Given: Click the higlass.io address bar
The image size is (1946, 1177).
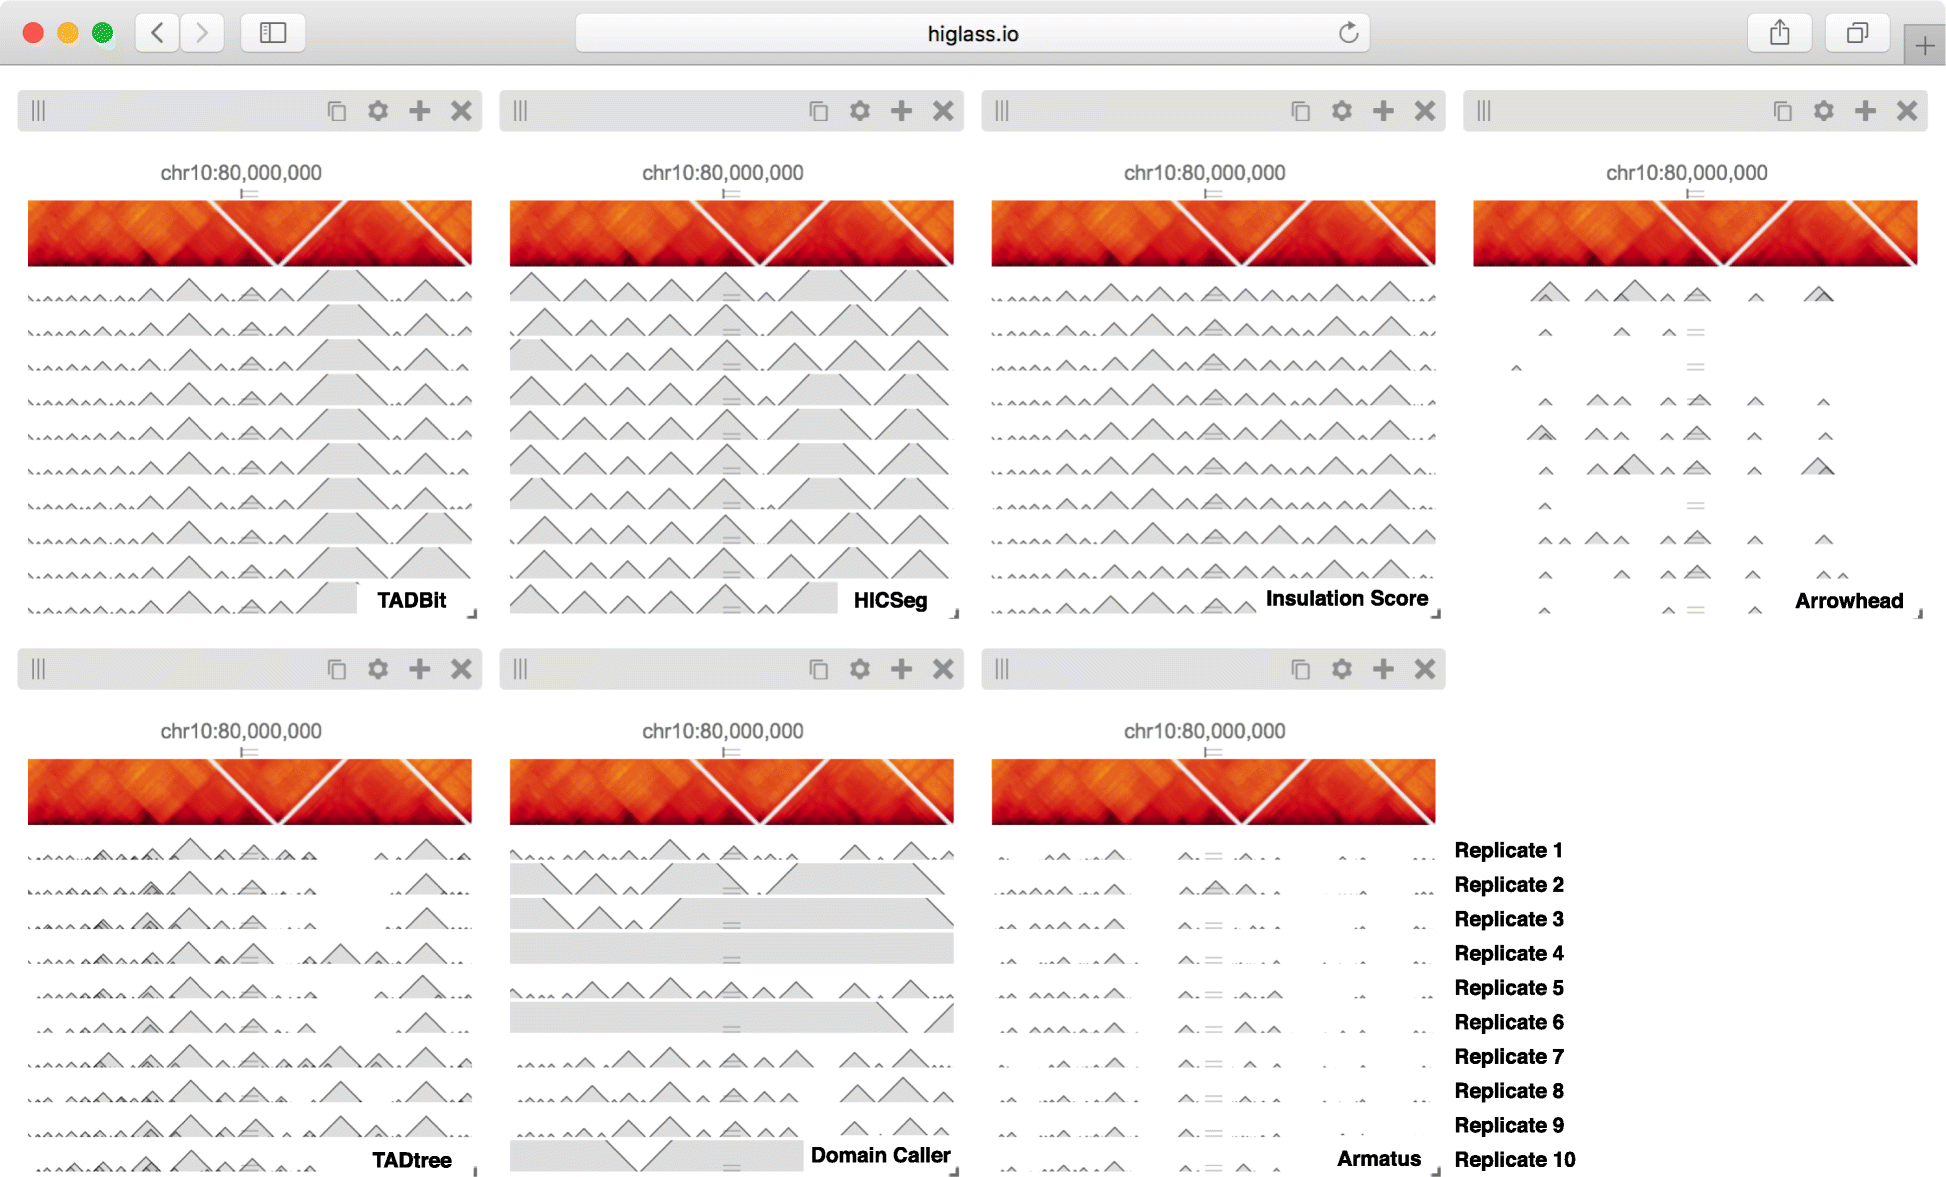Looking at the screenshot, I should (x=972, y=33).
